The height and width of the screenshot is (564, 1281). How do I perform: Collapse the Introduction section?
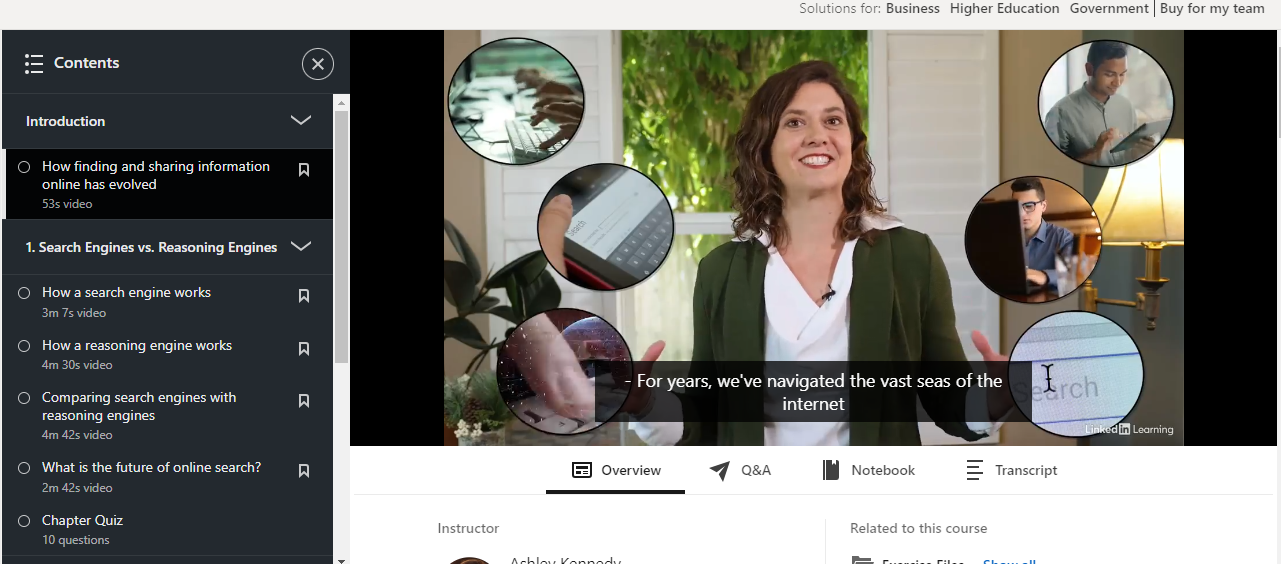pyautogui.click(x=300, y=121)
